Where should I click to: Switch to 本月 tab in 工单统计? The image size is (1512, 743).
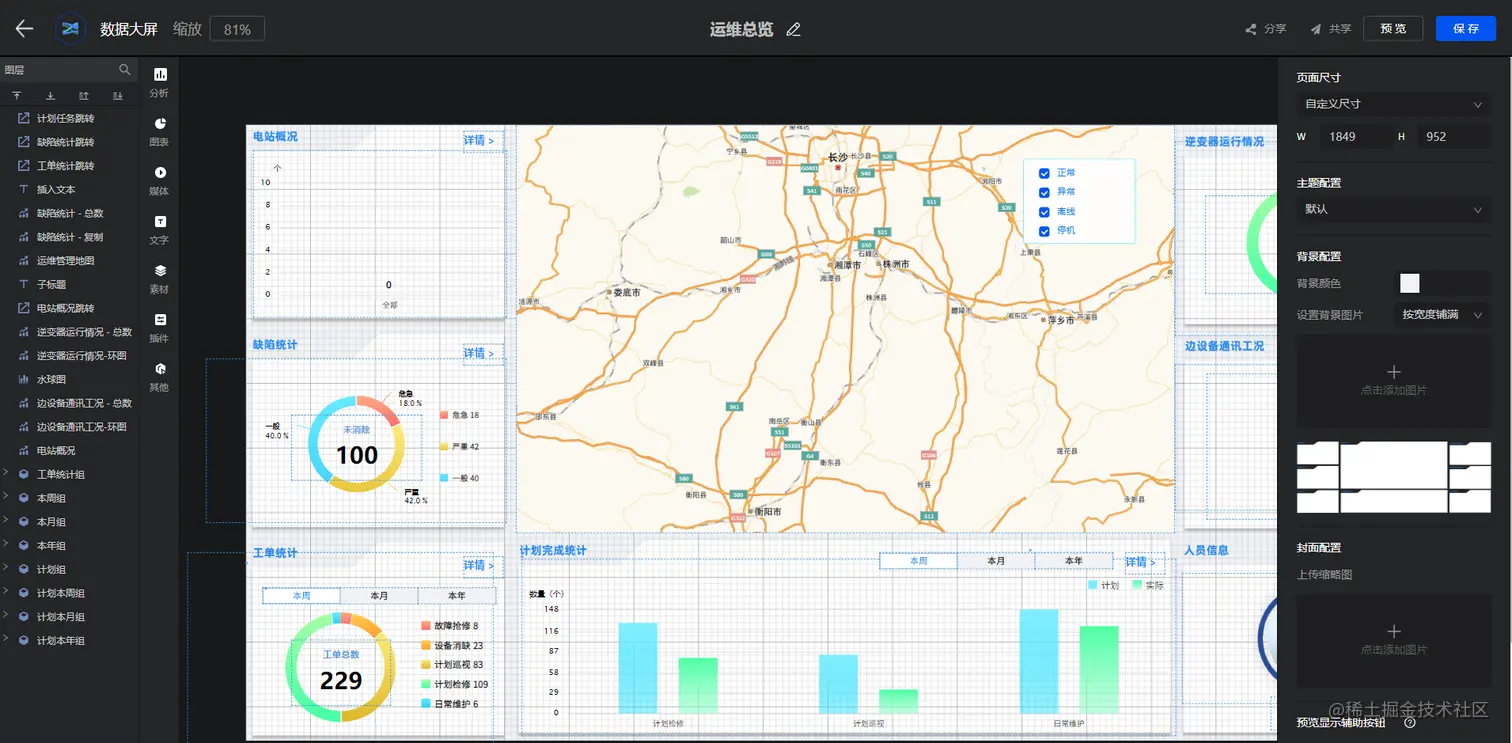point(379,596)
